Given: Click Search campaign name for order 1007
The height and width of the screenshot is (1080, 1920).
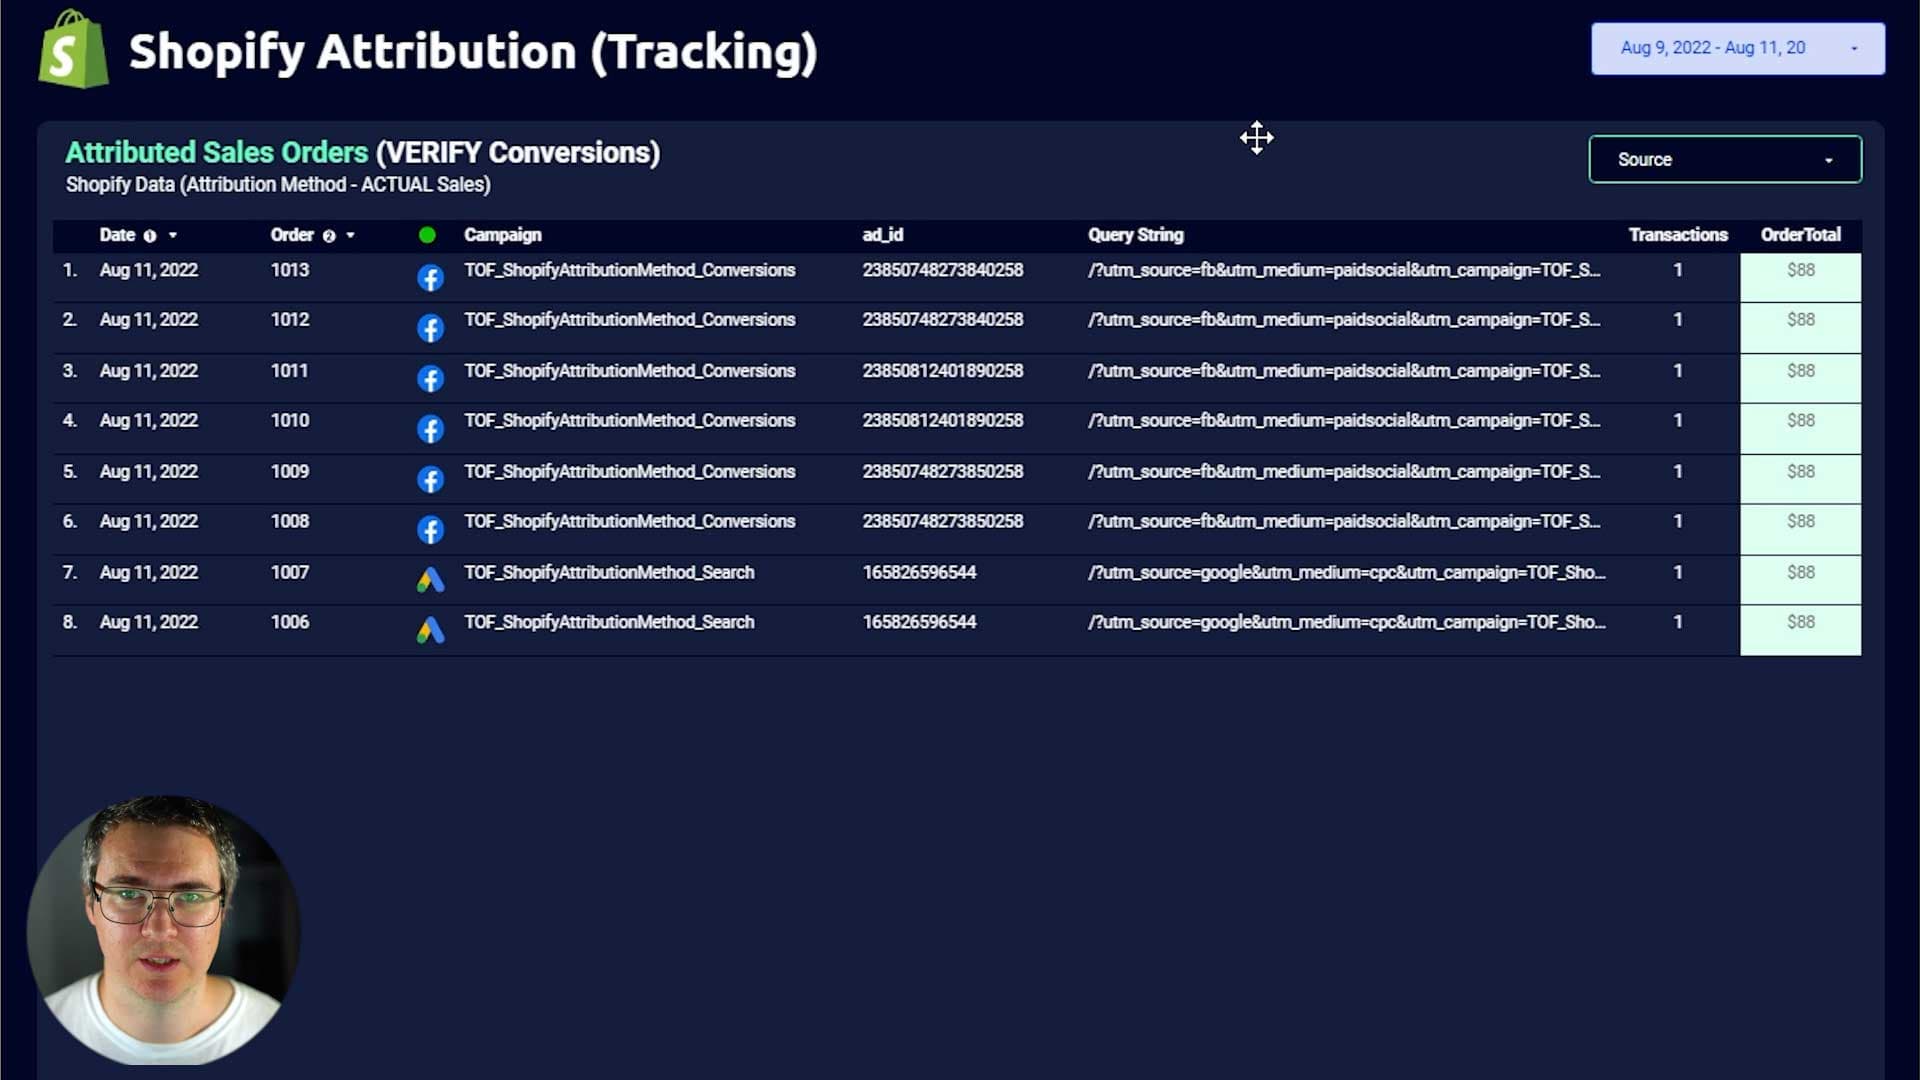Looking at the screenshot, I should coord(609,573).
